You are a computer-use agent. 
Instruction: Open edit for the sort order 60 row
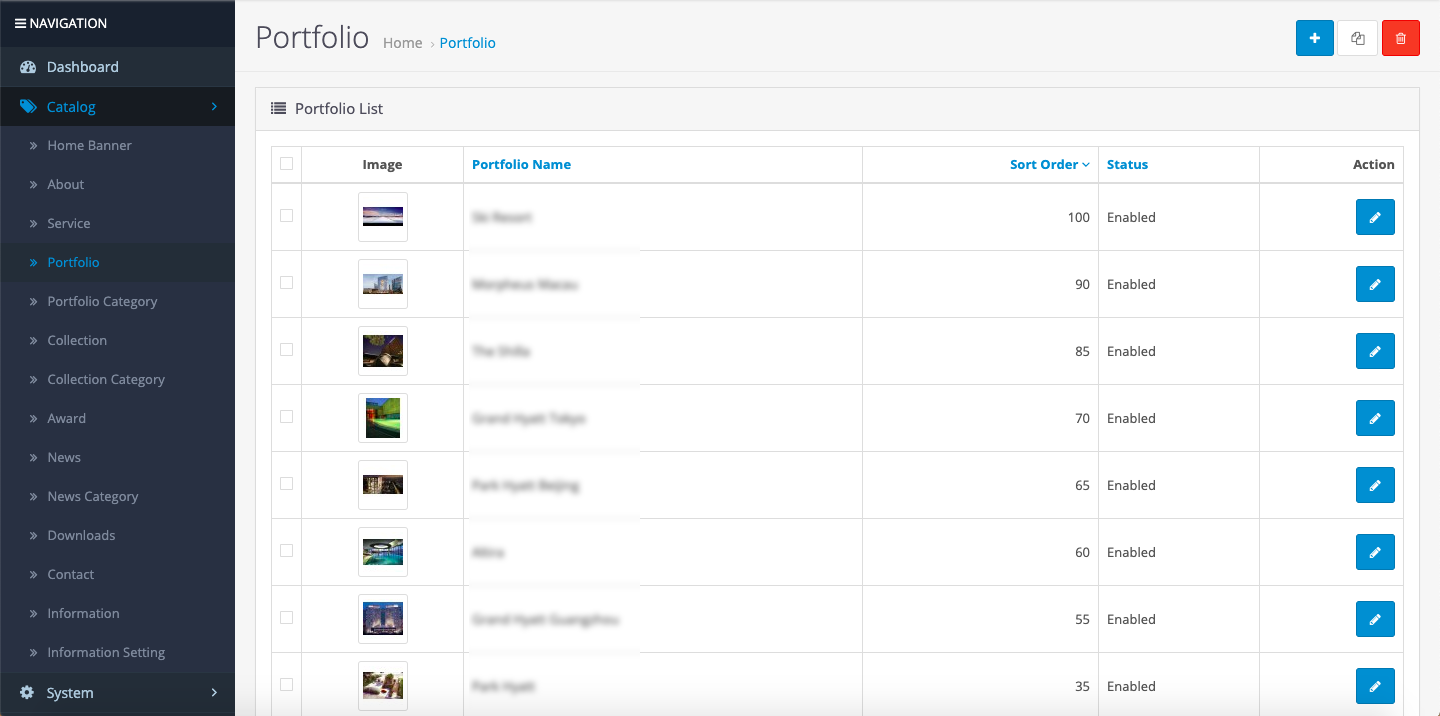point(1374,552)
